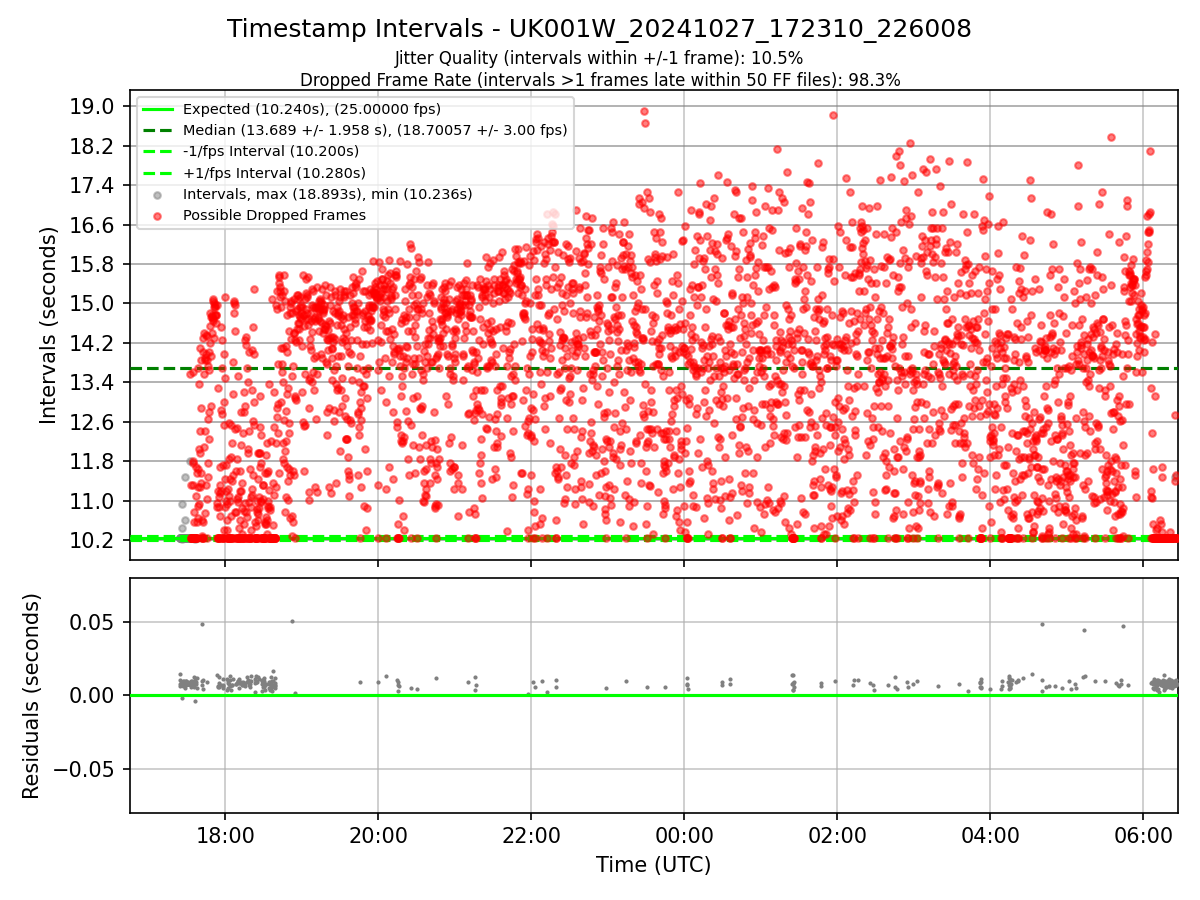The image size is (1200, 900).
Task: Click legend entry '-1/fps Interval (10.200s)'
Action: (271, 151)
